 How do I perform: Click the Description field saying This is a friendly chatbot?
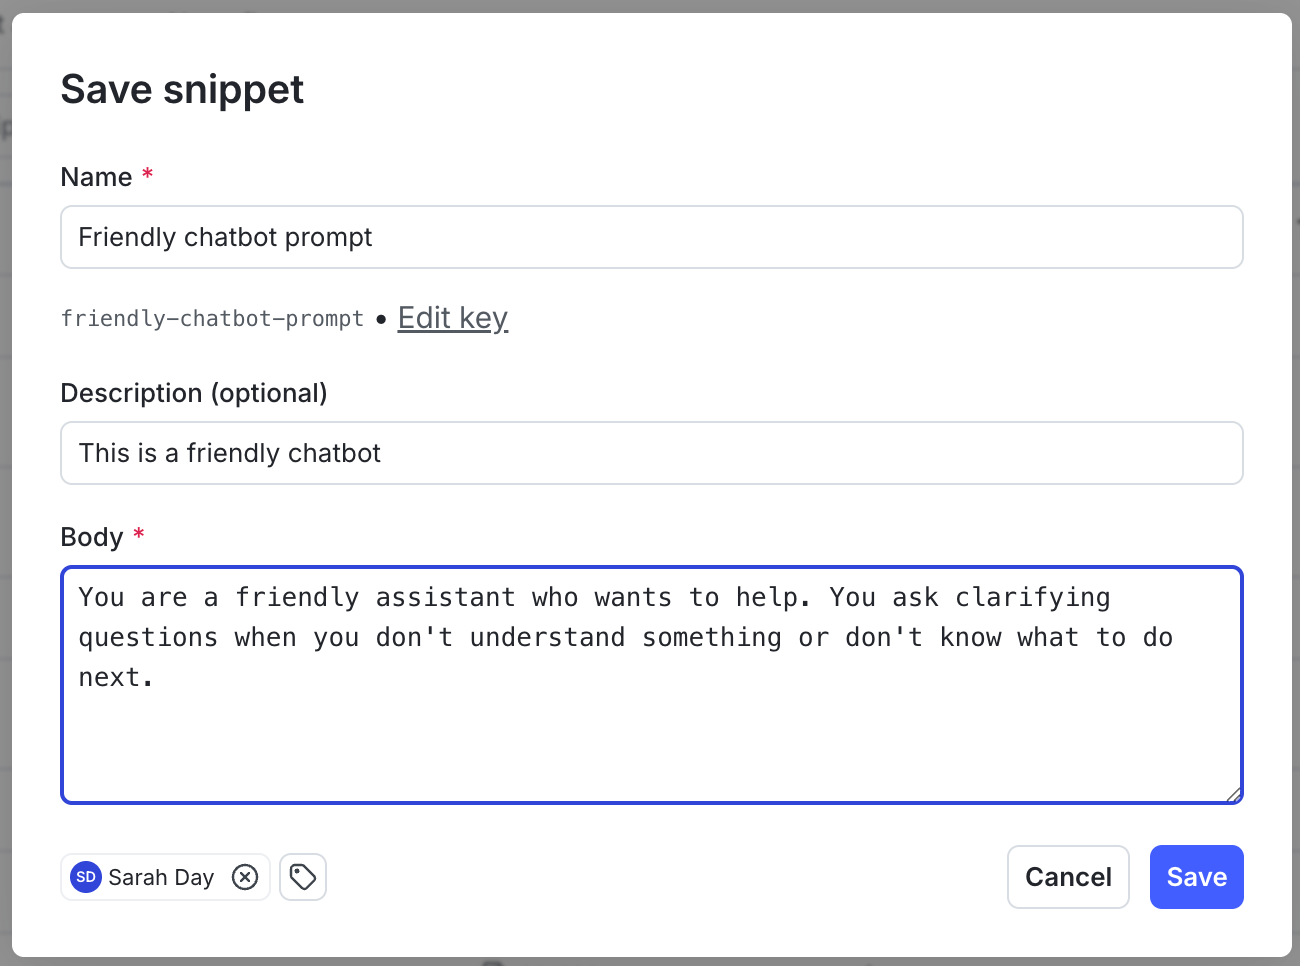[x=650, y=453]
